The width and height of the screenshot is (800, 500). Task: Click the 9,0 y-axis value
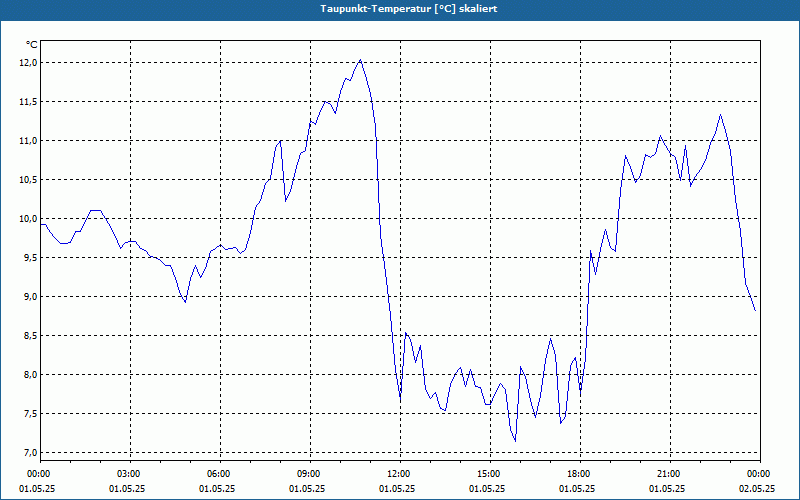pos(30,297)
